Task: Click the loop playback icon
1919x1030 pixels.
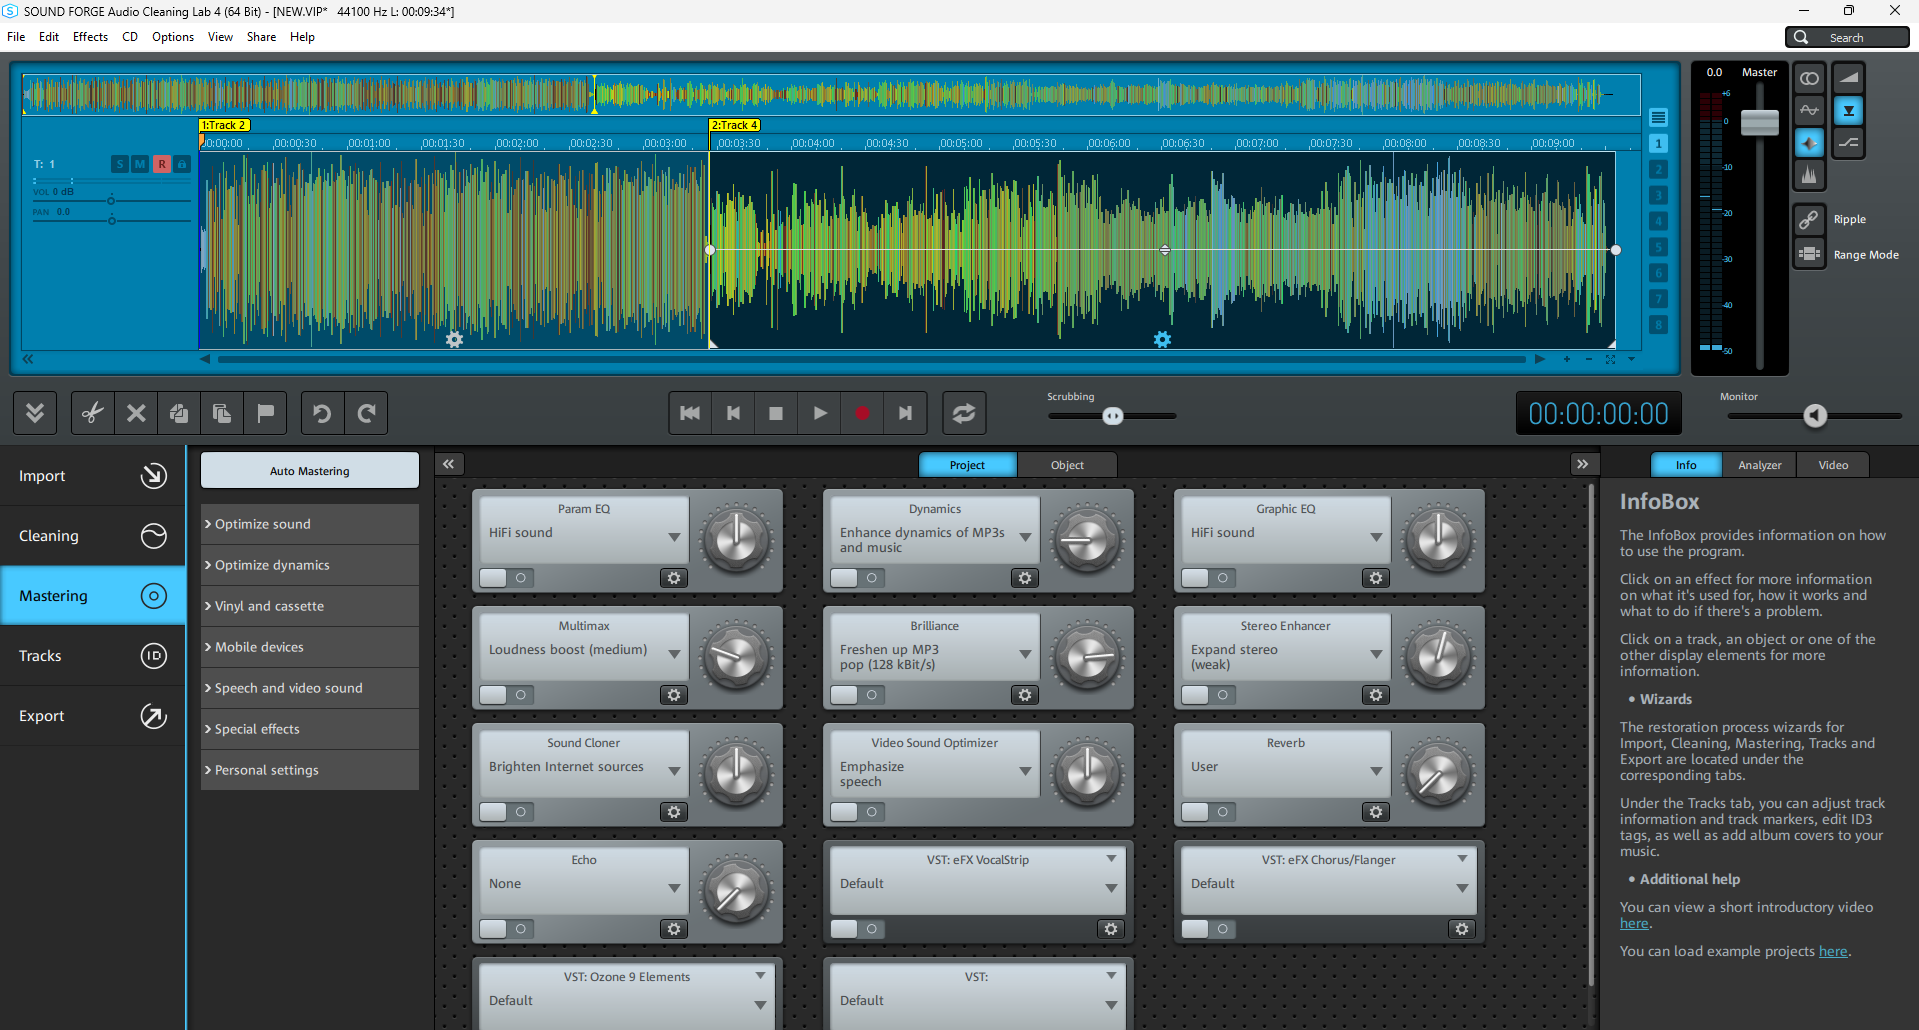Action: tap(964, 413)
